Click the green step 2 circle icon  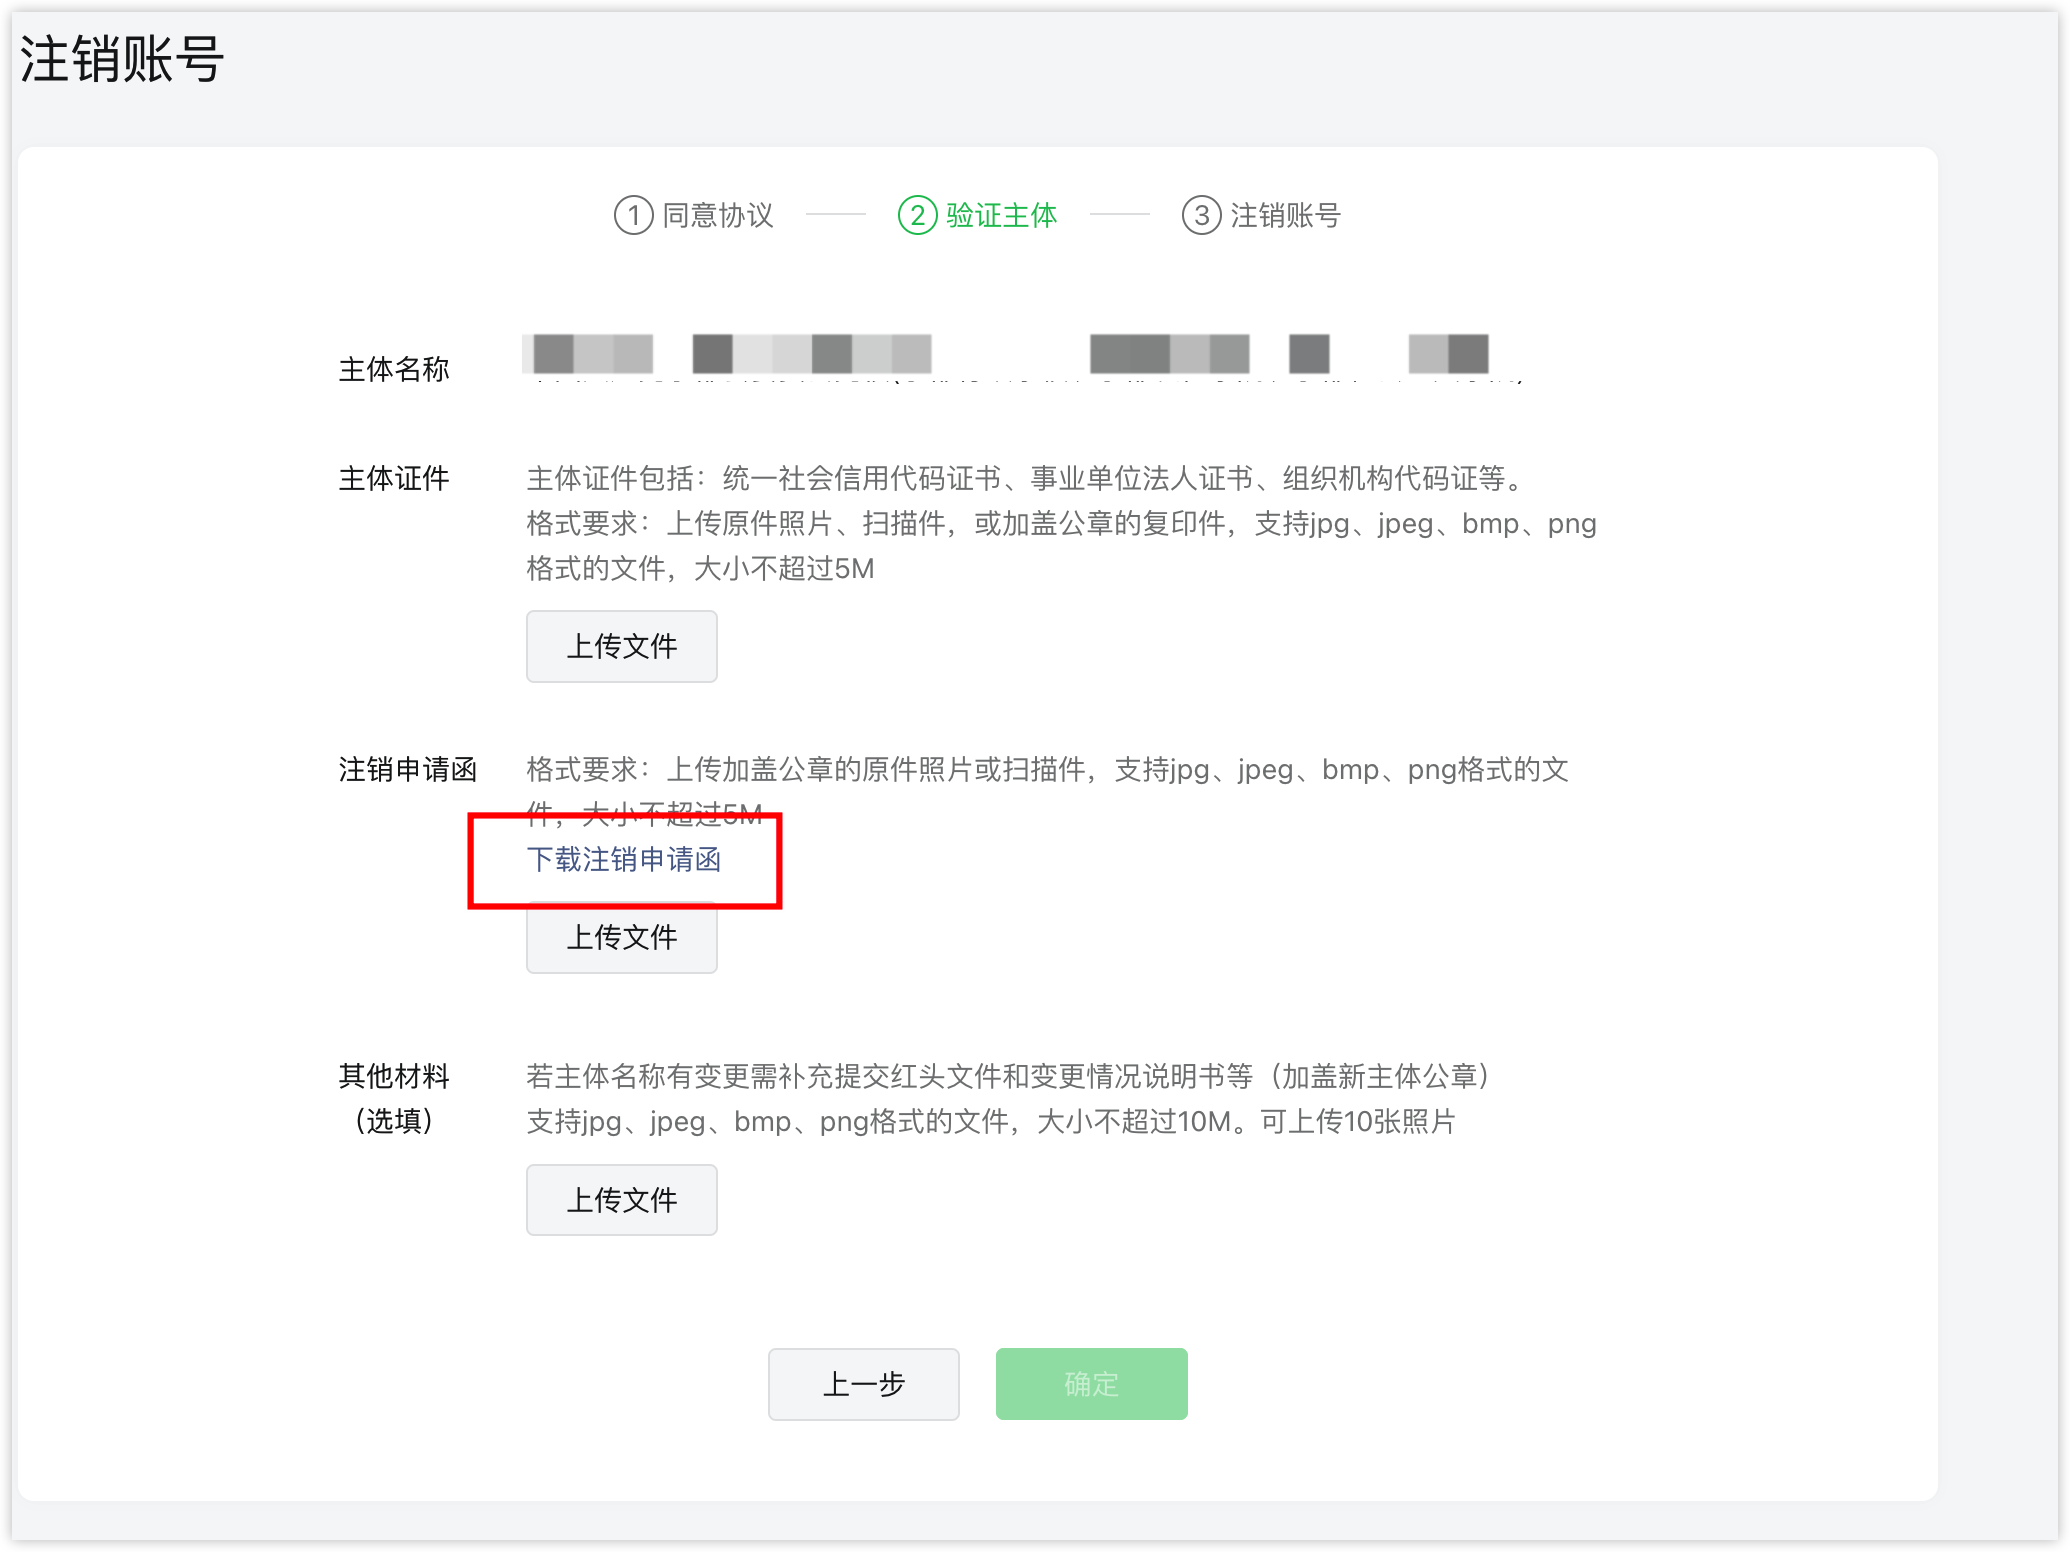(x=917, y=215)
